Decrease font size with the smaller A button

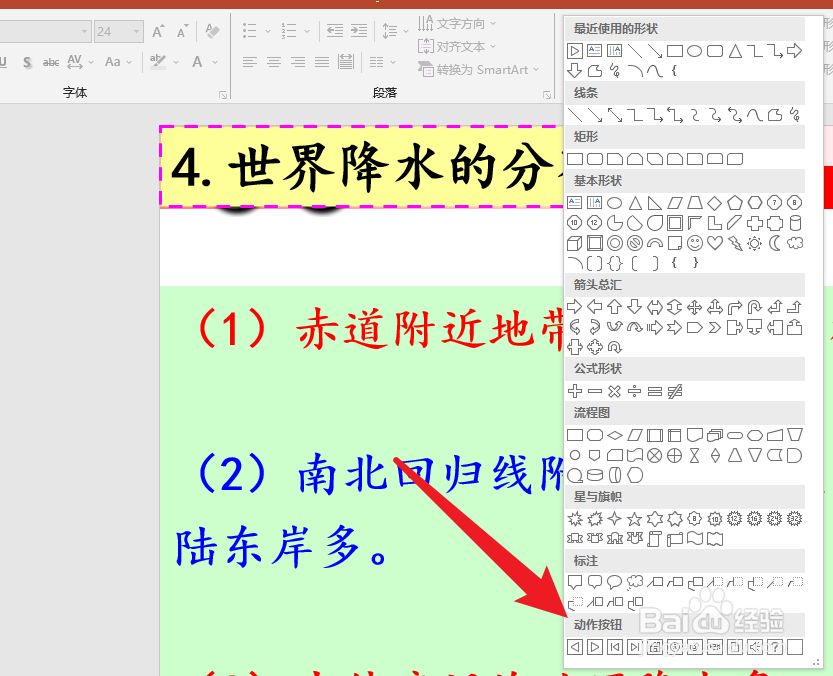[182, 31]
